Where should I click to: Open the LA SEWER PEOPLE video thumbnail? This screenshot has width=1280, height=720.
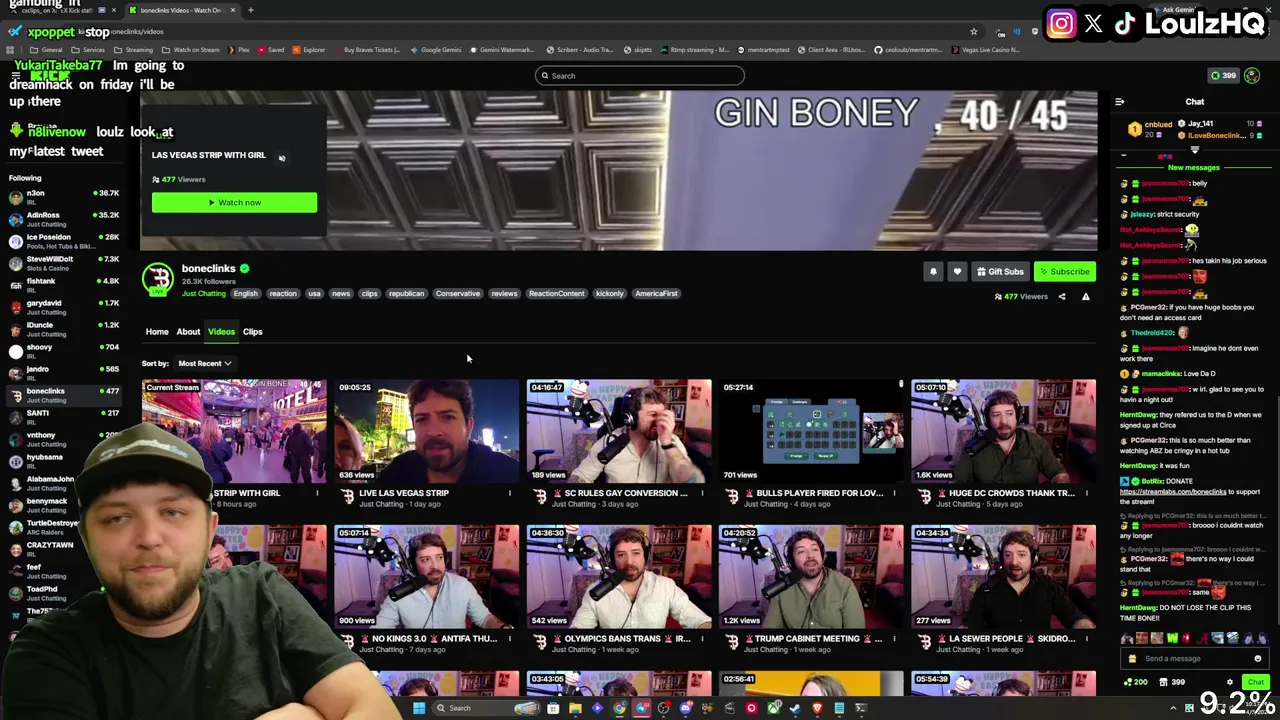tap(1003, 577)
